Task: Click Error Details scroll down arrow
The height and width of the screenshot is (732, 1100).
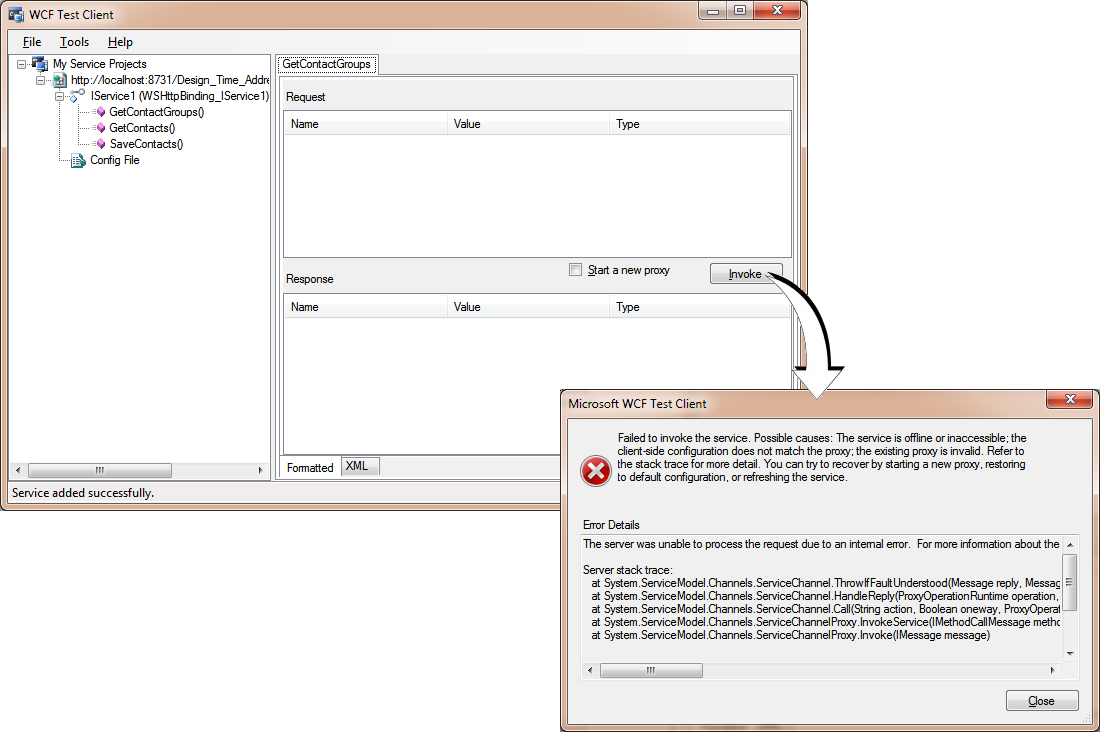Action: pos(1070,653)
